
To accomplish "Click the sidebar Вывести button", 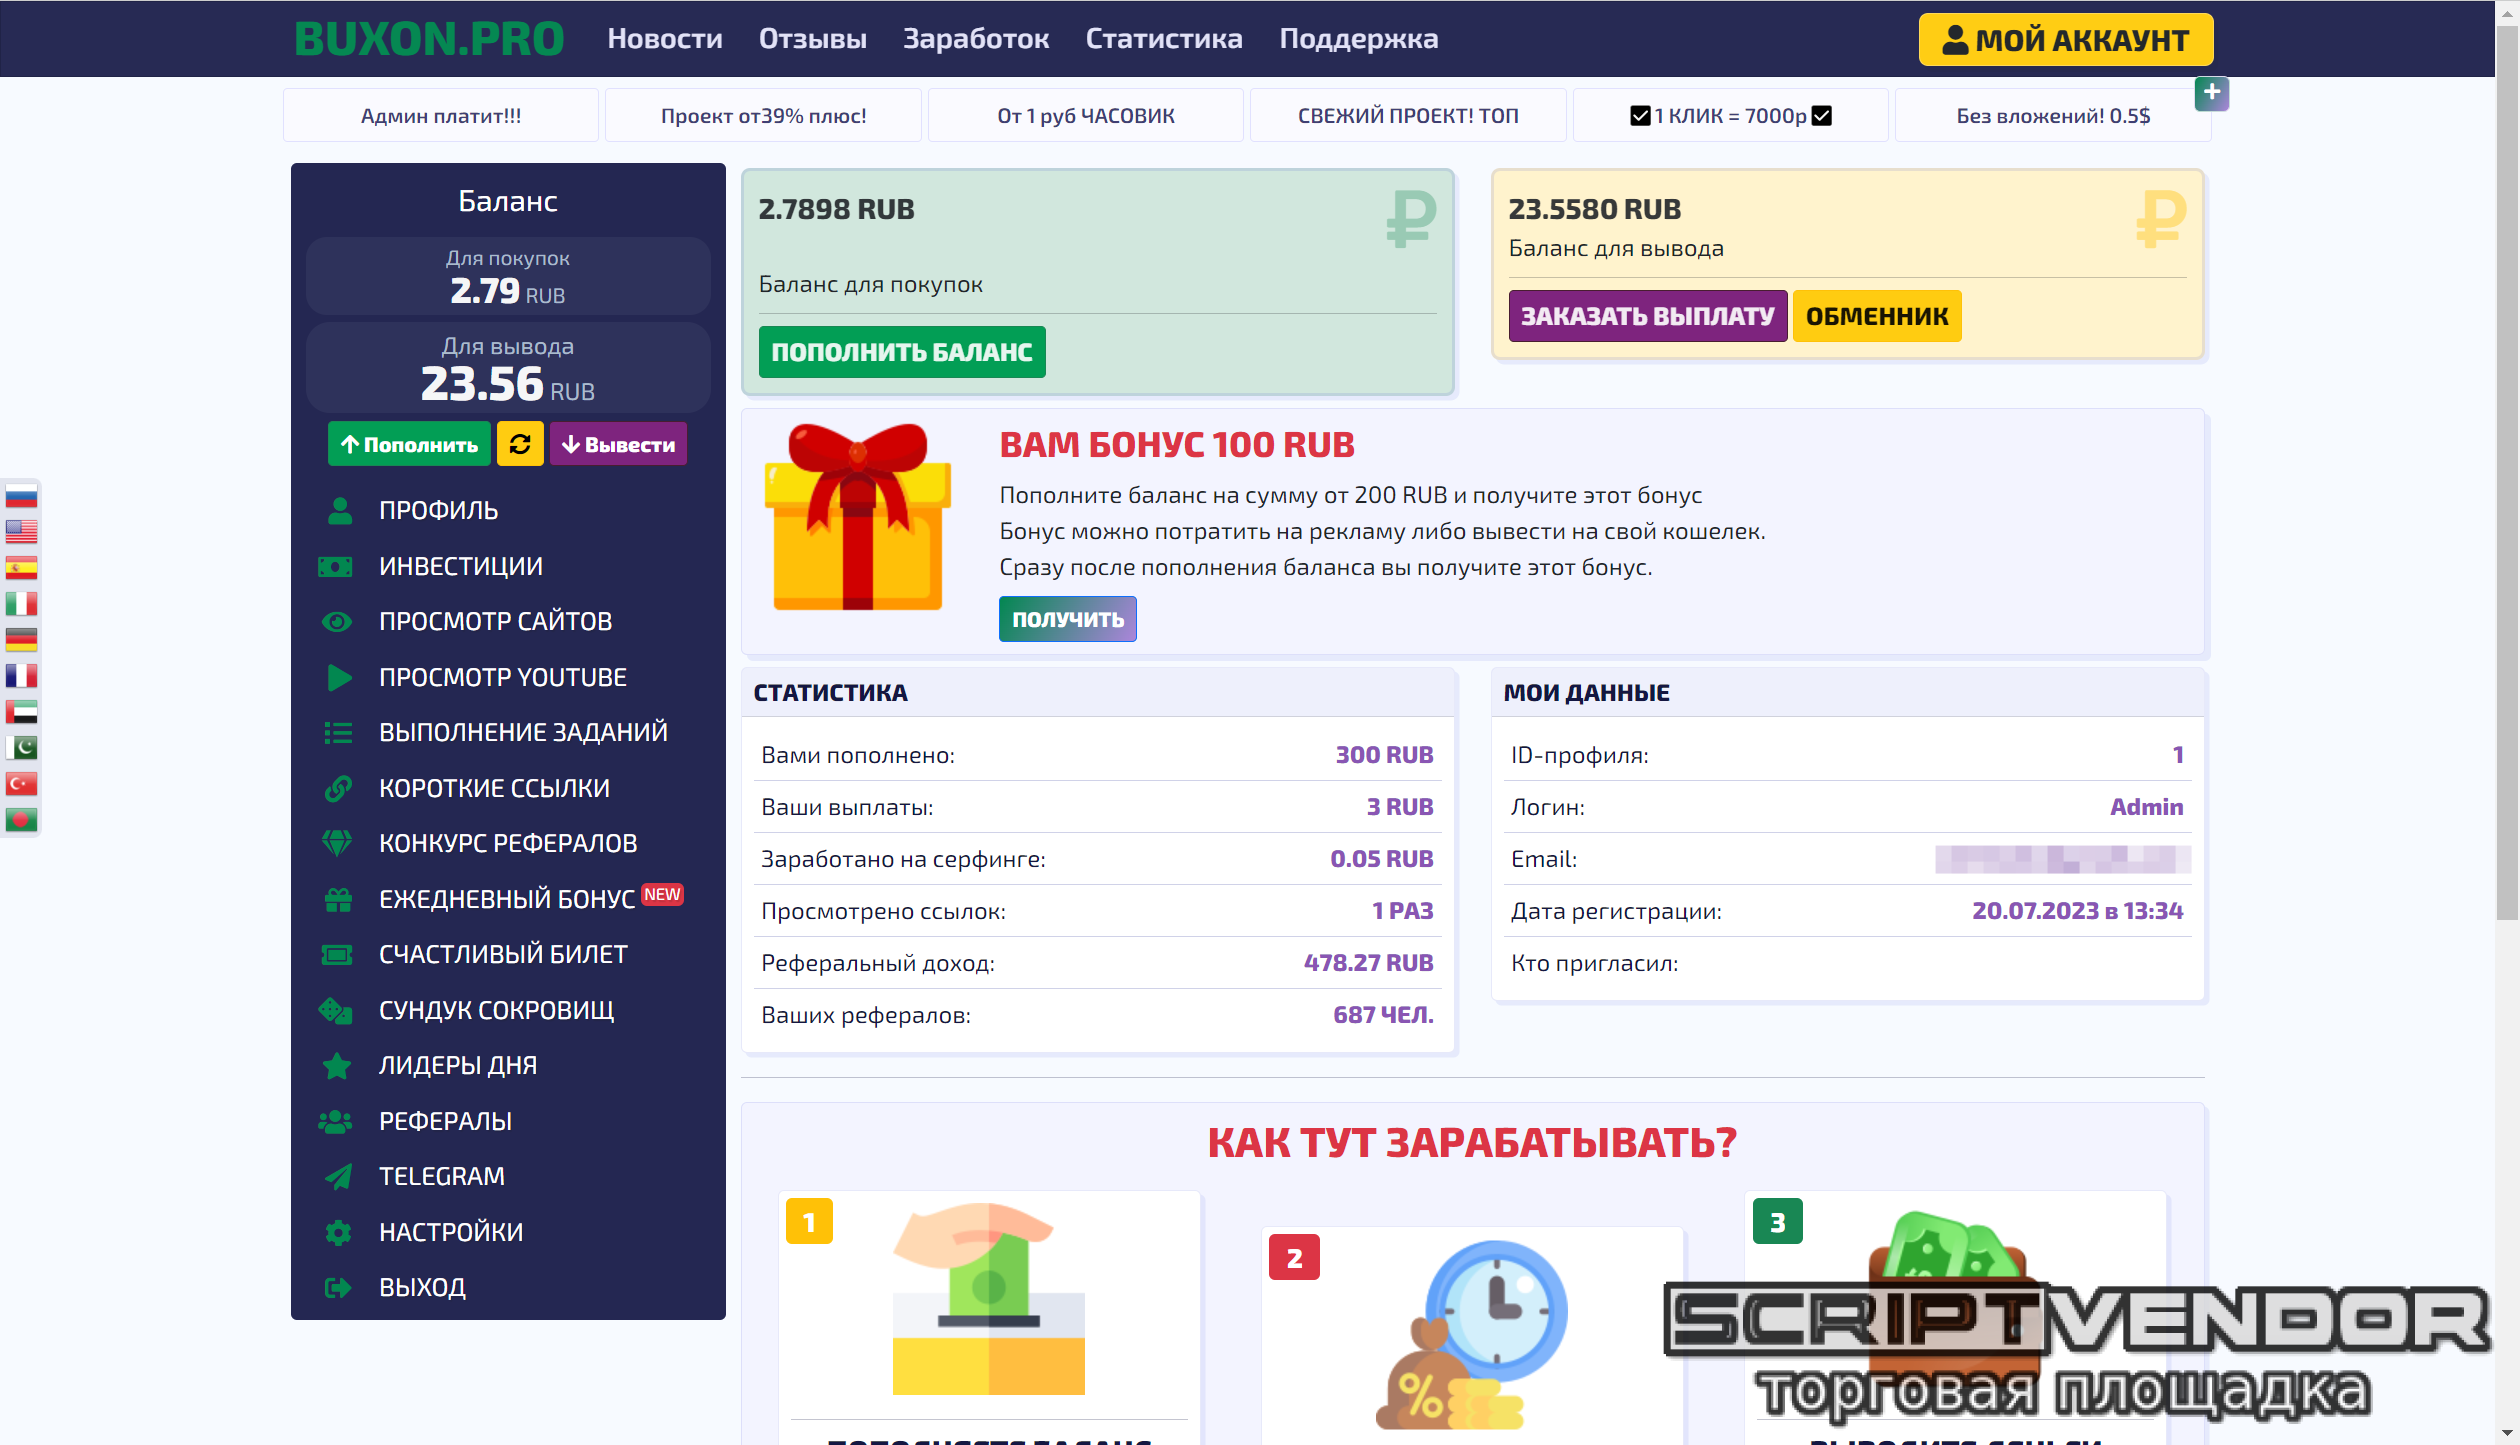I will pos(618,444).
